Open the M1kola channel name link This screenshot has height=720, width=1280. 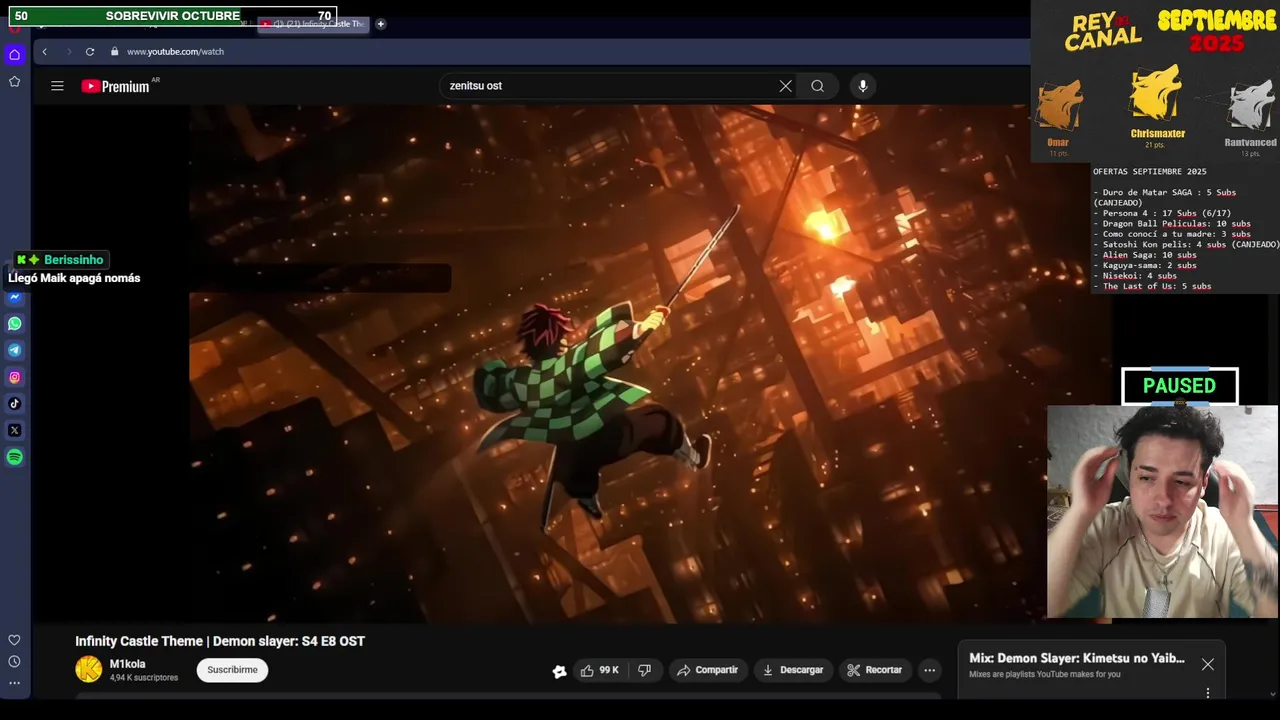pos(128,664)
